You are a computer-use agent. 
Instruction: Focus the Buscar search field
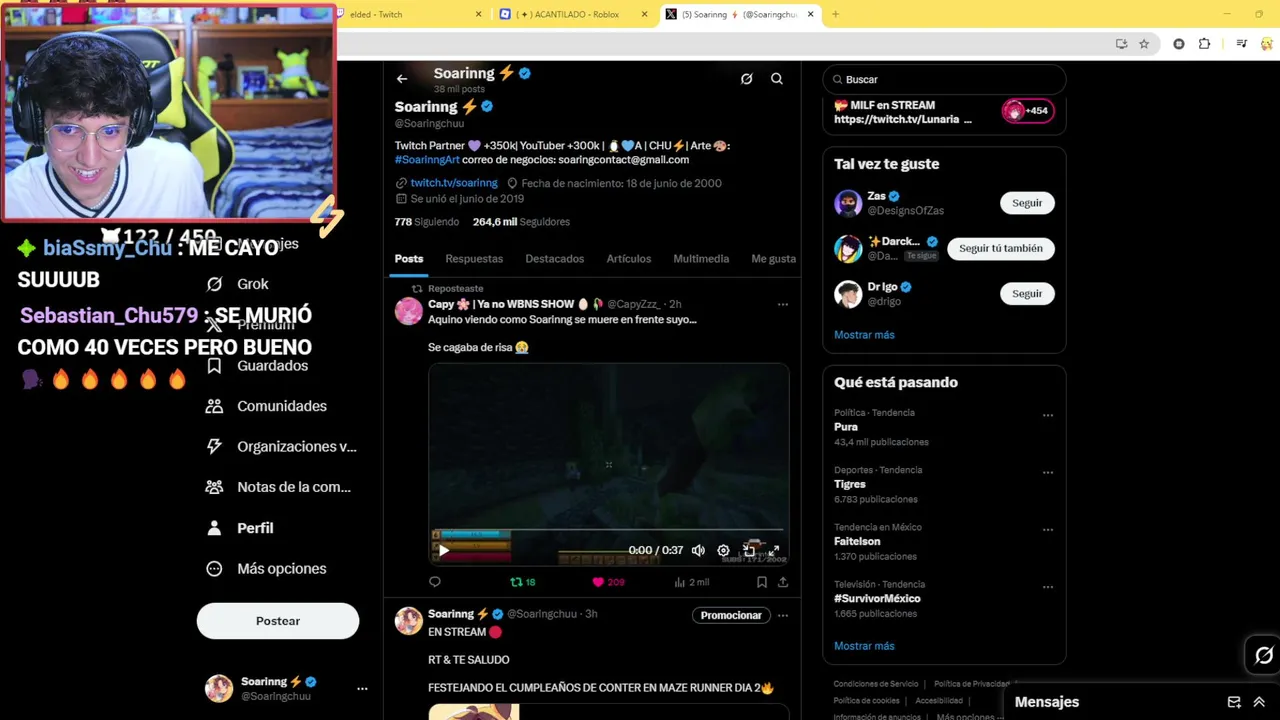pyautogui.click(x=944, y=79)
